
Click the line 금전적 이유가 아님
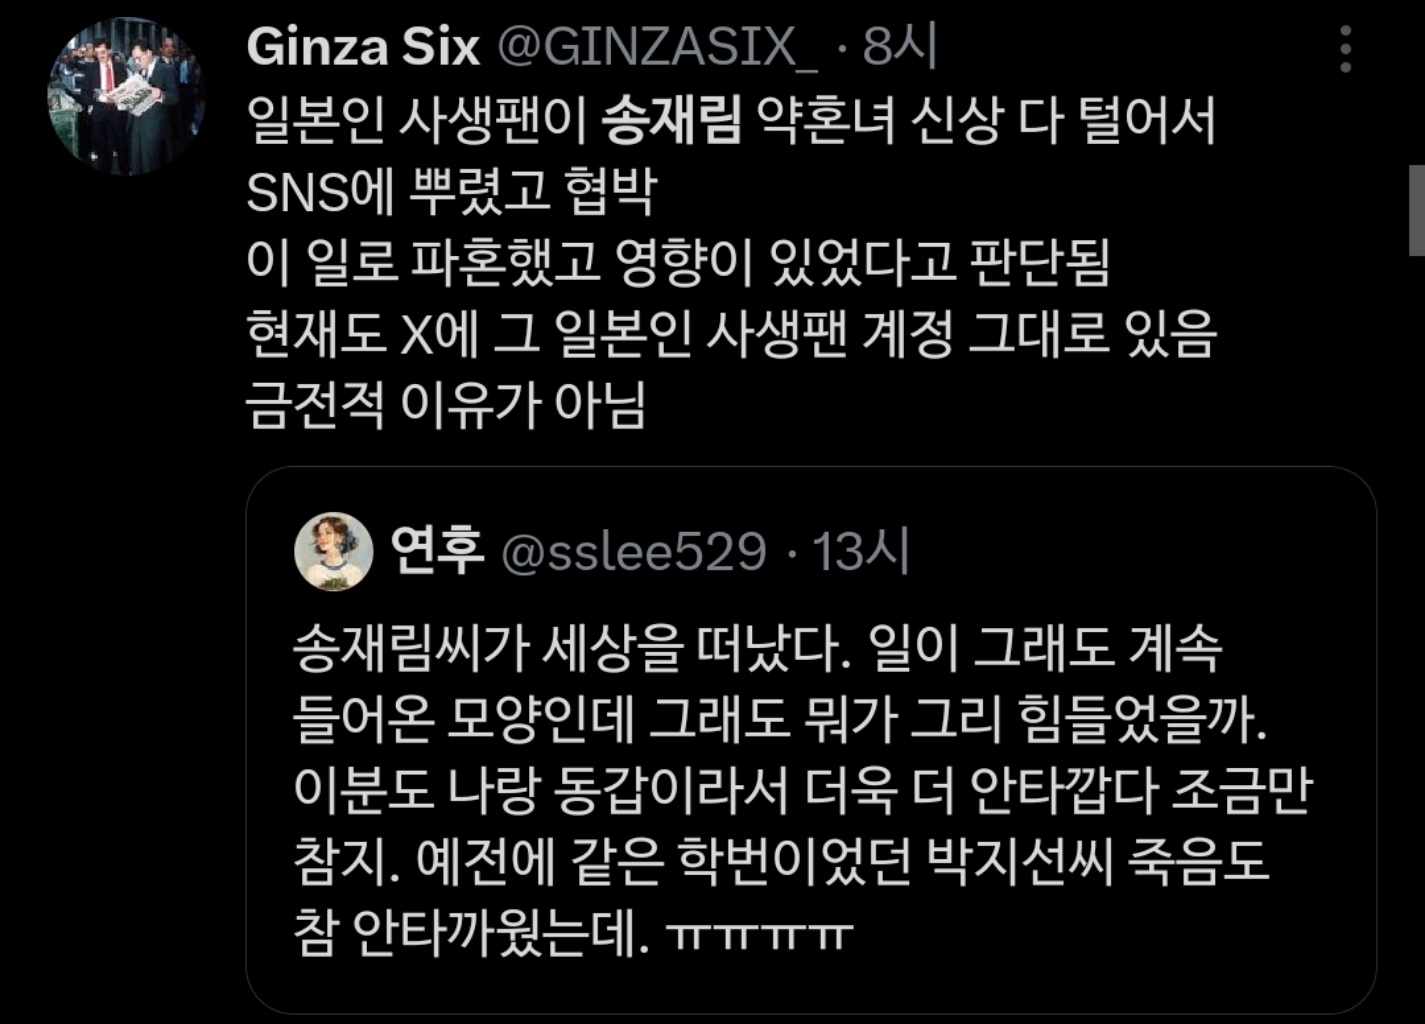446,405
